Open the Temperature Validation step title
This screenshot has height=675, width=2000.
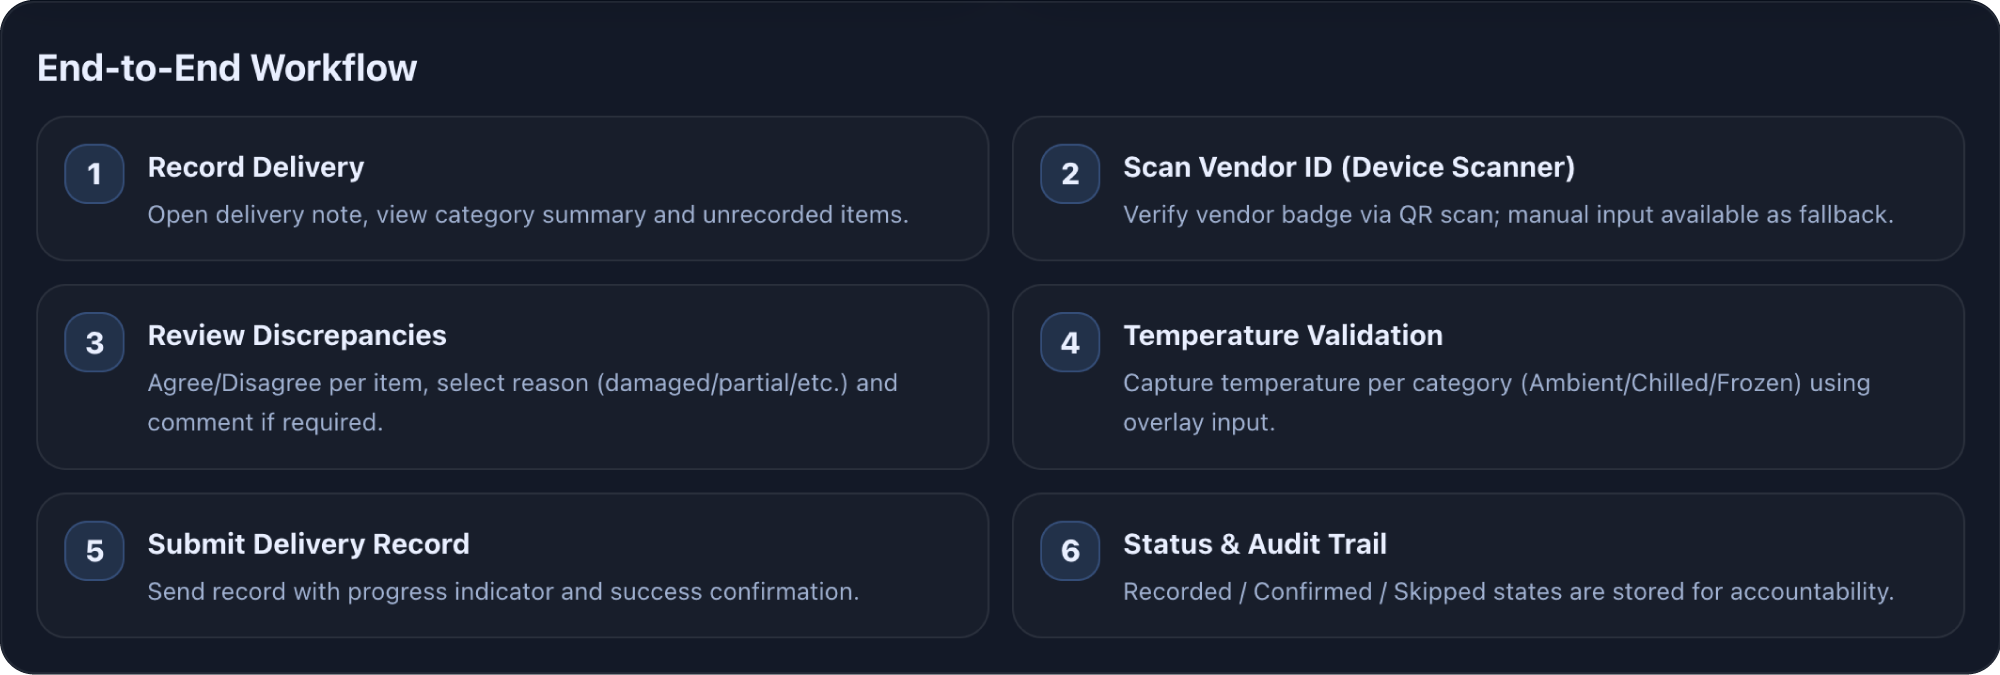click(1282, 335)
